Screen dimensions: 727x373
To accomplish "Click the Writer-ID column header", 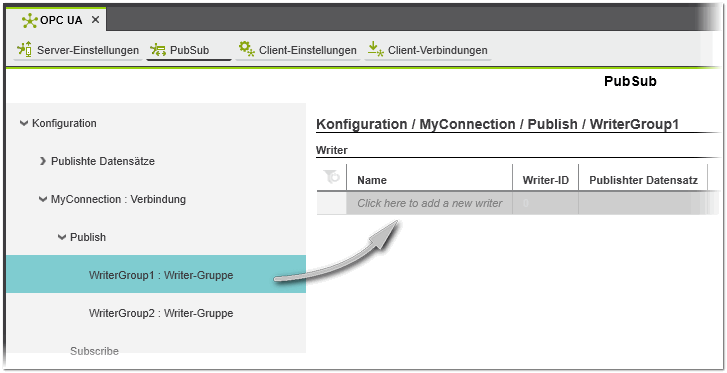I will [x=545, y=180].
